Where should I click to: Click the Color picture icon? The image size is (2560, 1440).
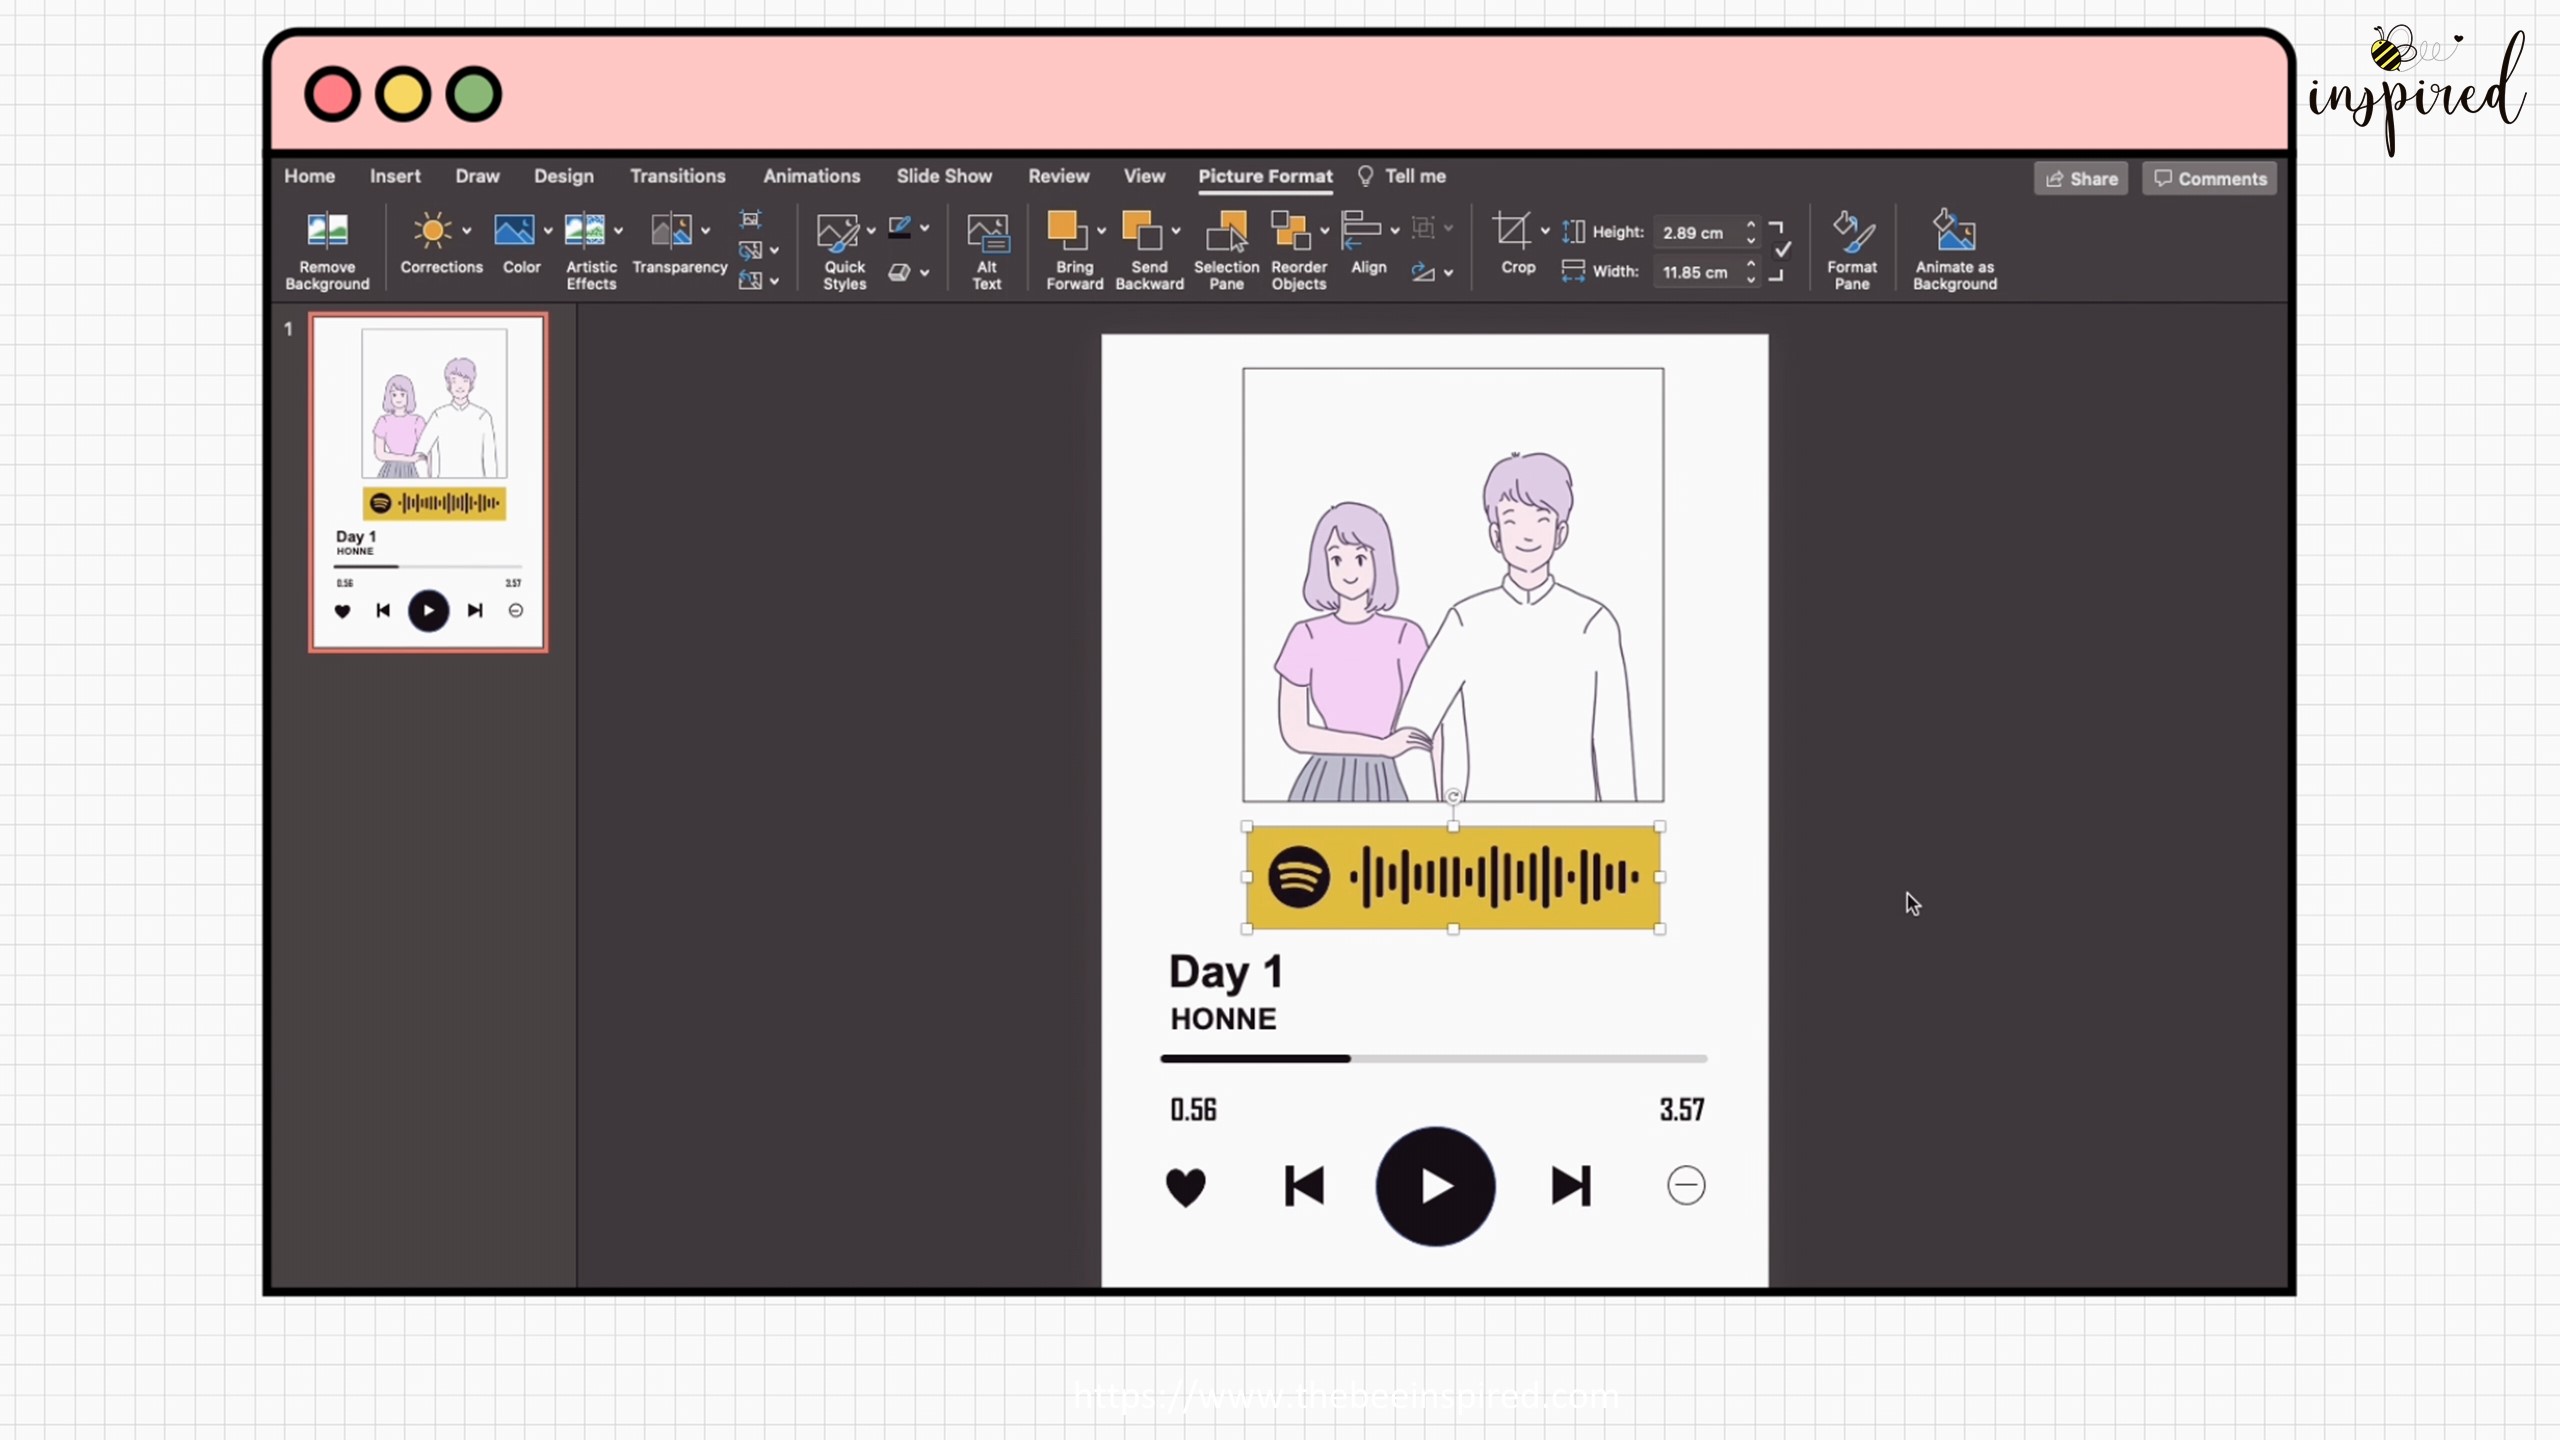[514, 231]
